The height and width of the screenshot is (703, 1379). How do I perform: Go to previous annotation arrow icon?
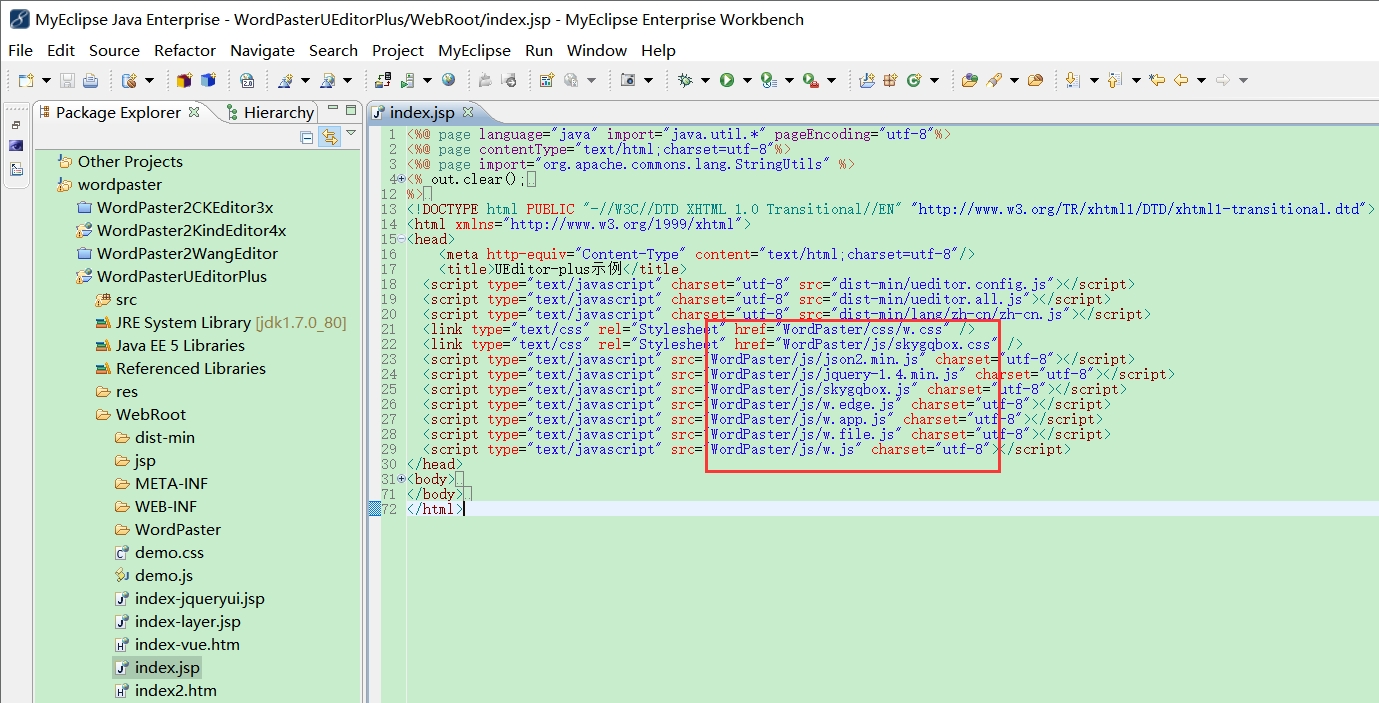1115,80
